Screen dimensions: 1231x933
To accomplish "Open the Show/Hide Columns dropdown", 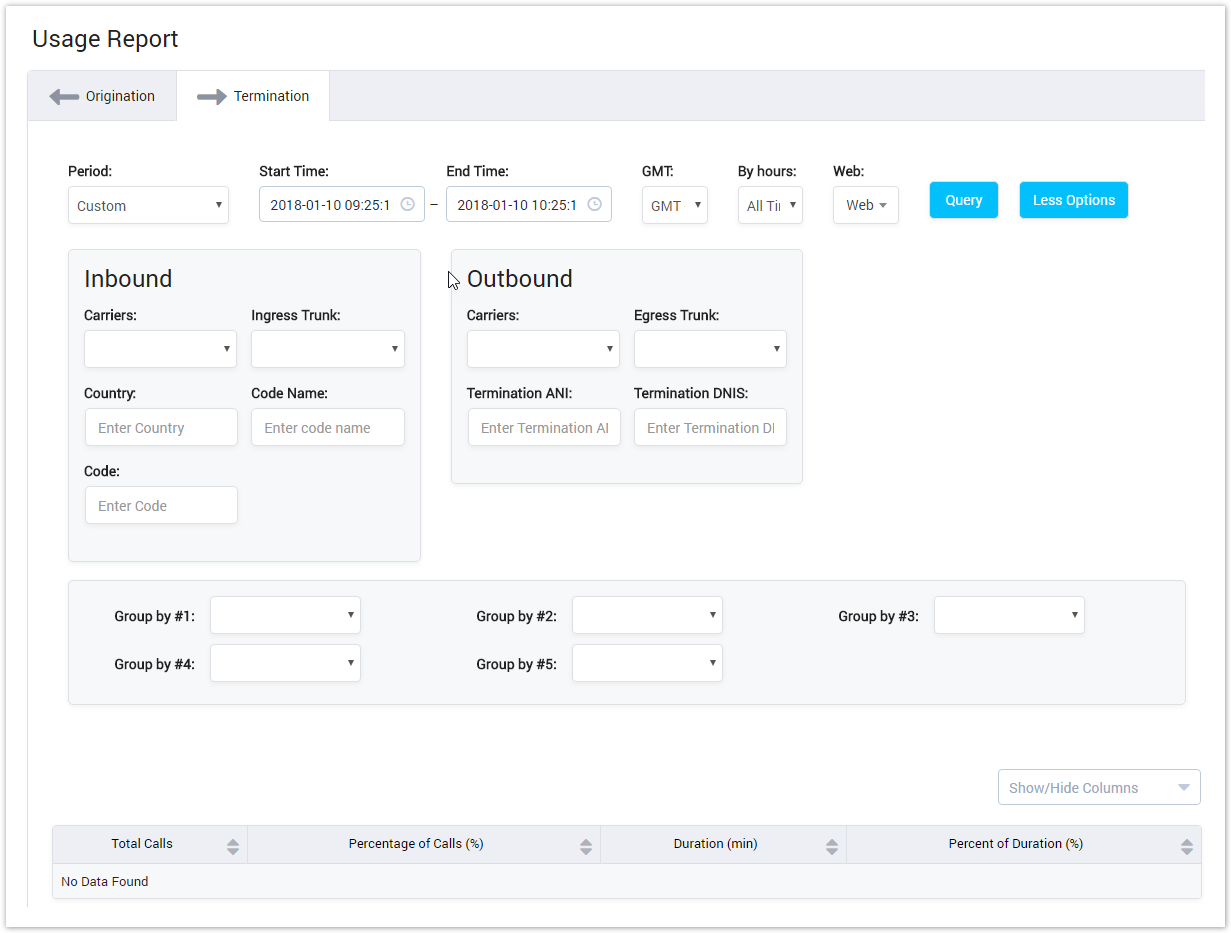I will click(1098, 787).
